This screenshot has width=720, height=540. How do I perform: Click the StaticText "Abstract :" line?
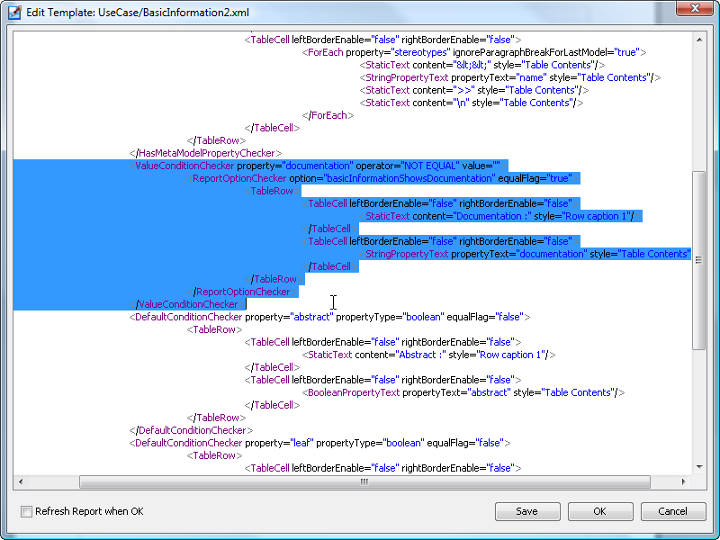(x=428, y=354)
